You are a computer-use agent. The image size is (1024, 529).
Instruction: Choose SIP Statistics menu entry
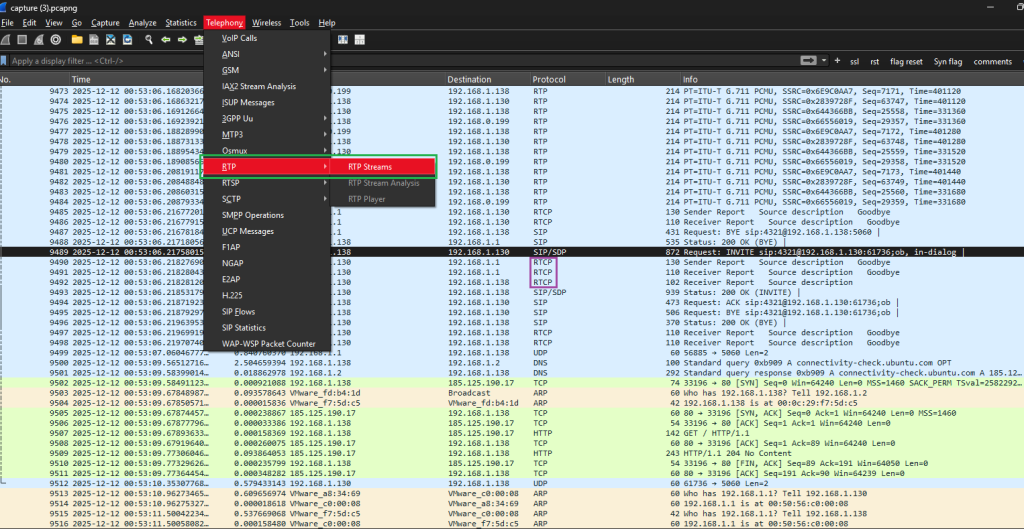coord(266,328)
